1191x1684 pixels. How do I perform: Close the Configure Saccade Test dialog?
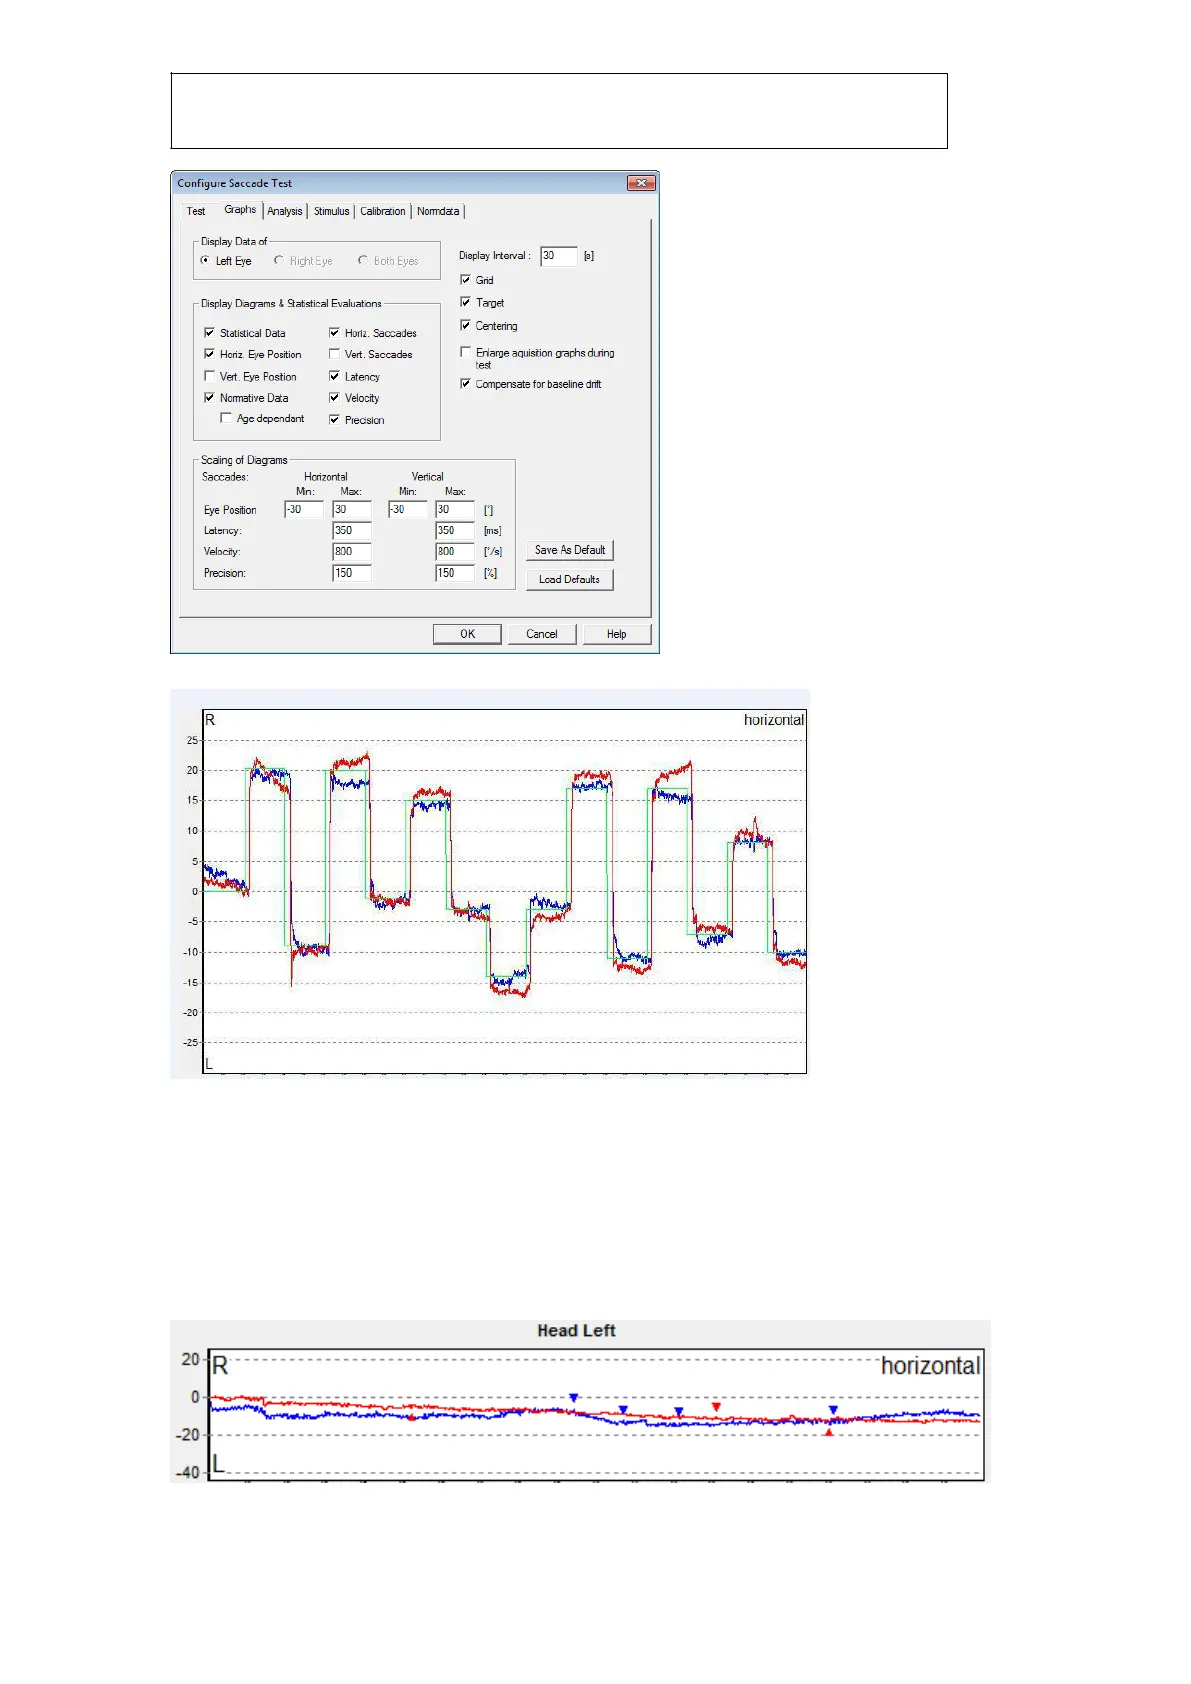(641, 183)
